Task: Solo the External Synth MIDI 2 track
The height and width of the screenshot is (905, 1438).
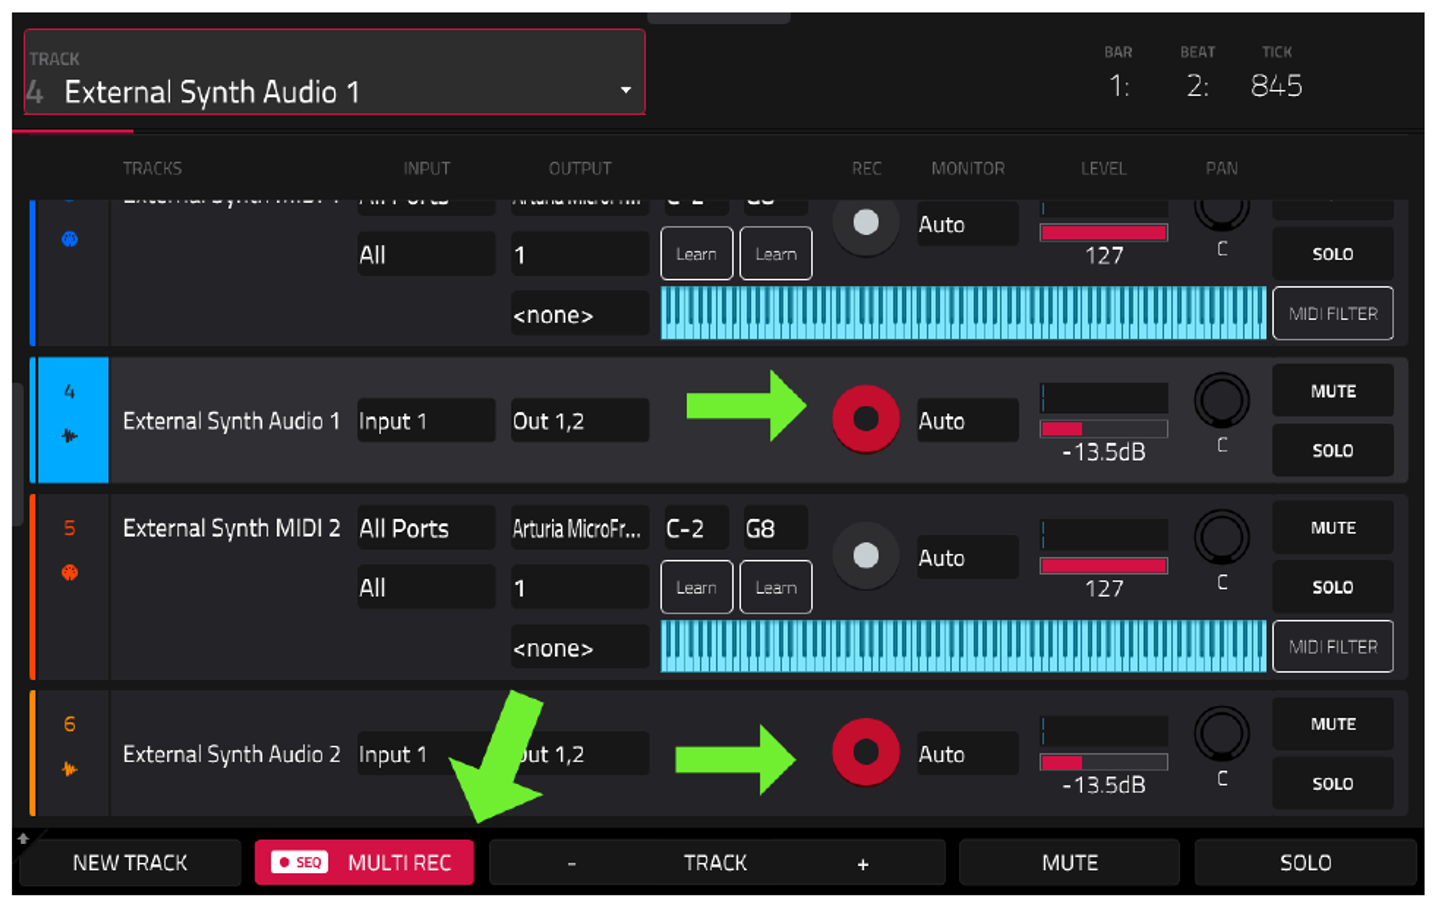Action: [x=1332, y=587]
